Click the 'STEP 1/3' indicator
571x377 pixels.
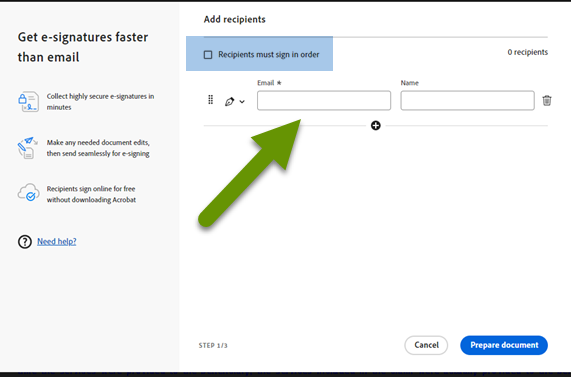click(x=213, y=345)
